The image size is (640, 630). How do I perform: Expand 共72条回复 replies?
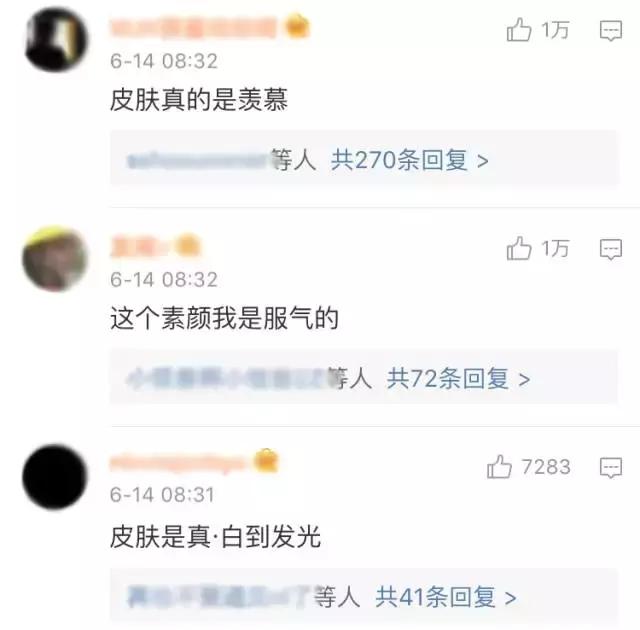click(x=458, y=378)
